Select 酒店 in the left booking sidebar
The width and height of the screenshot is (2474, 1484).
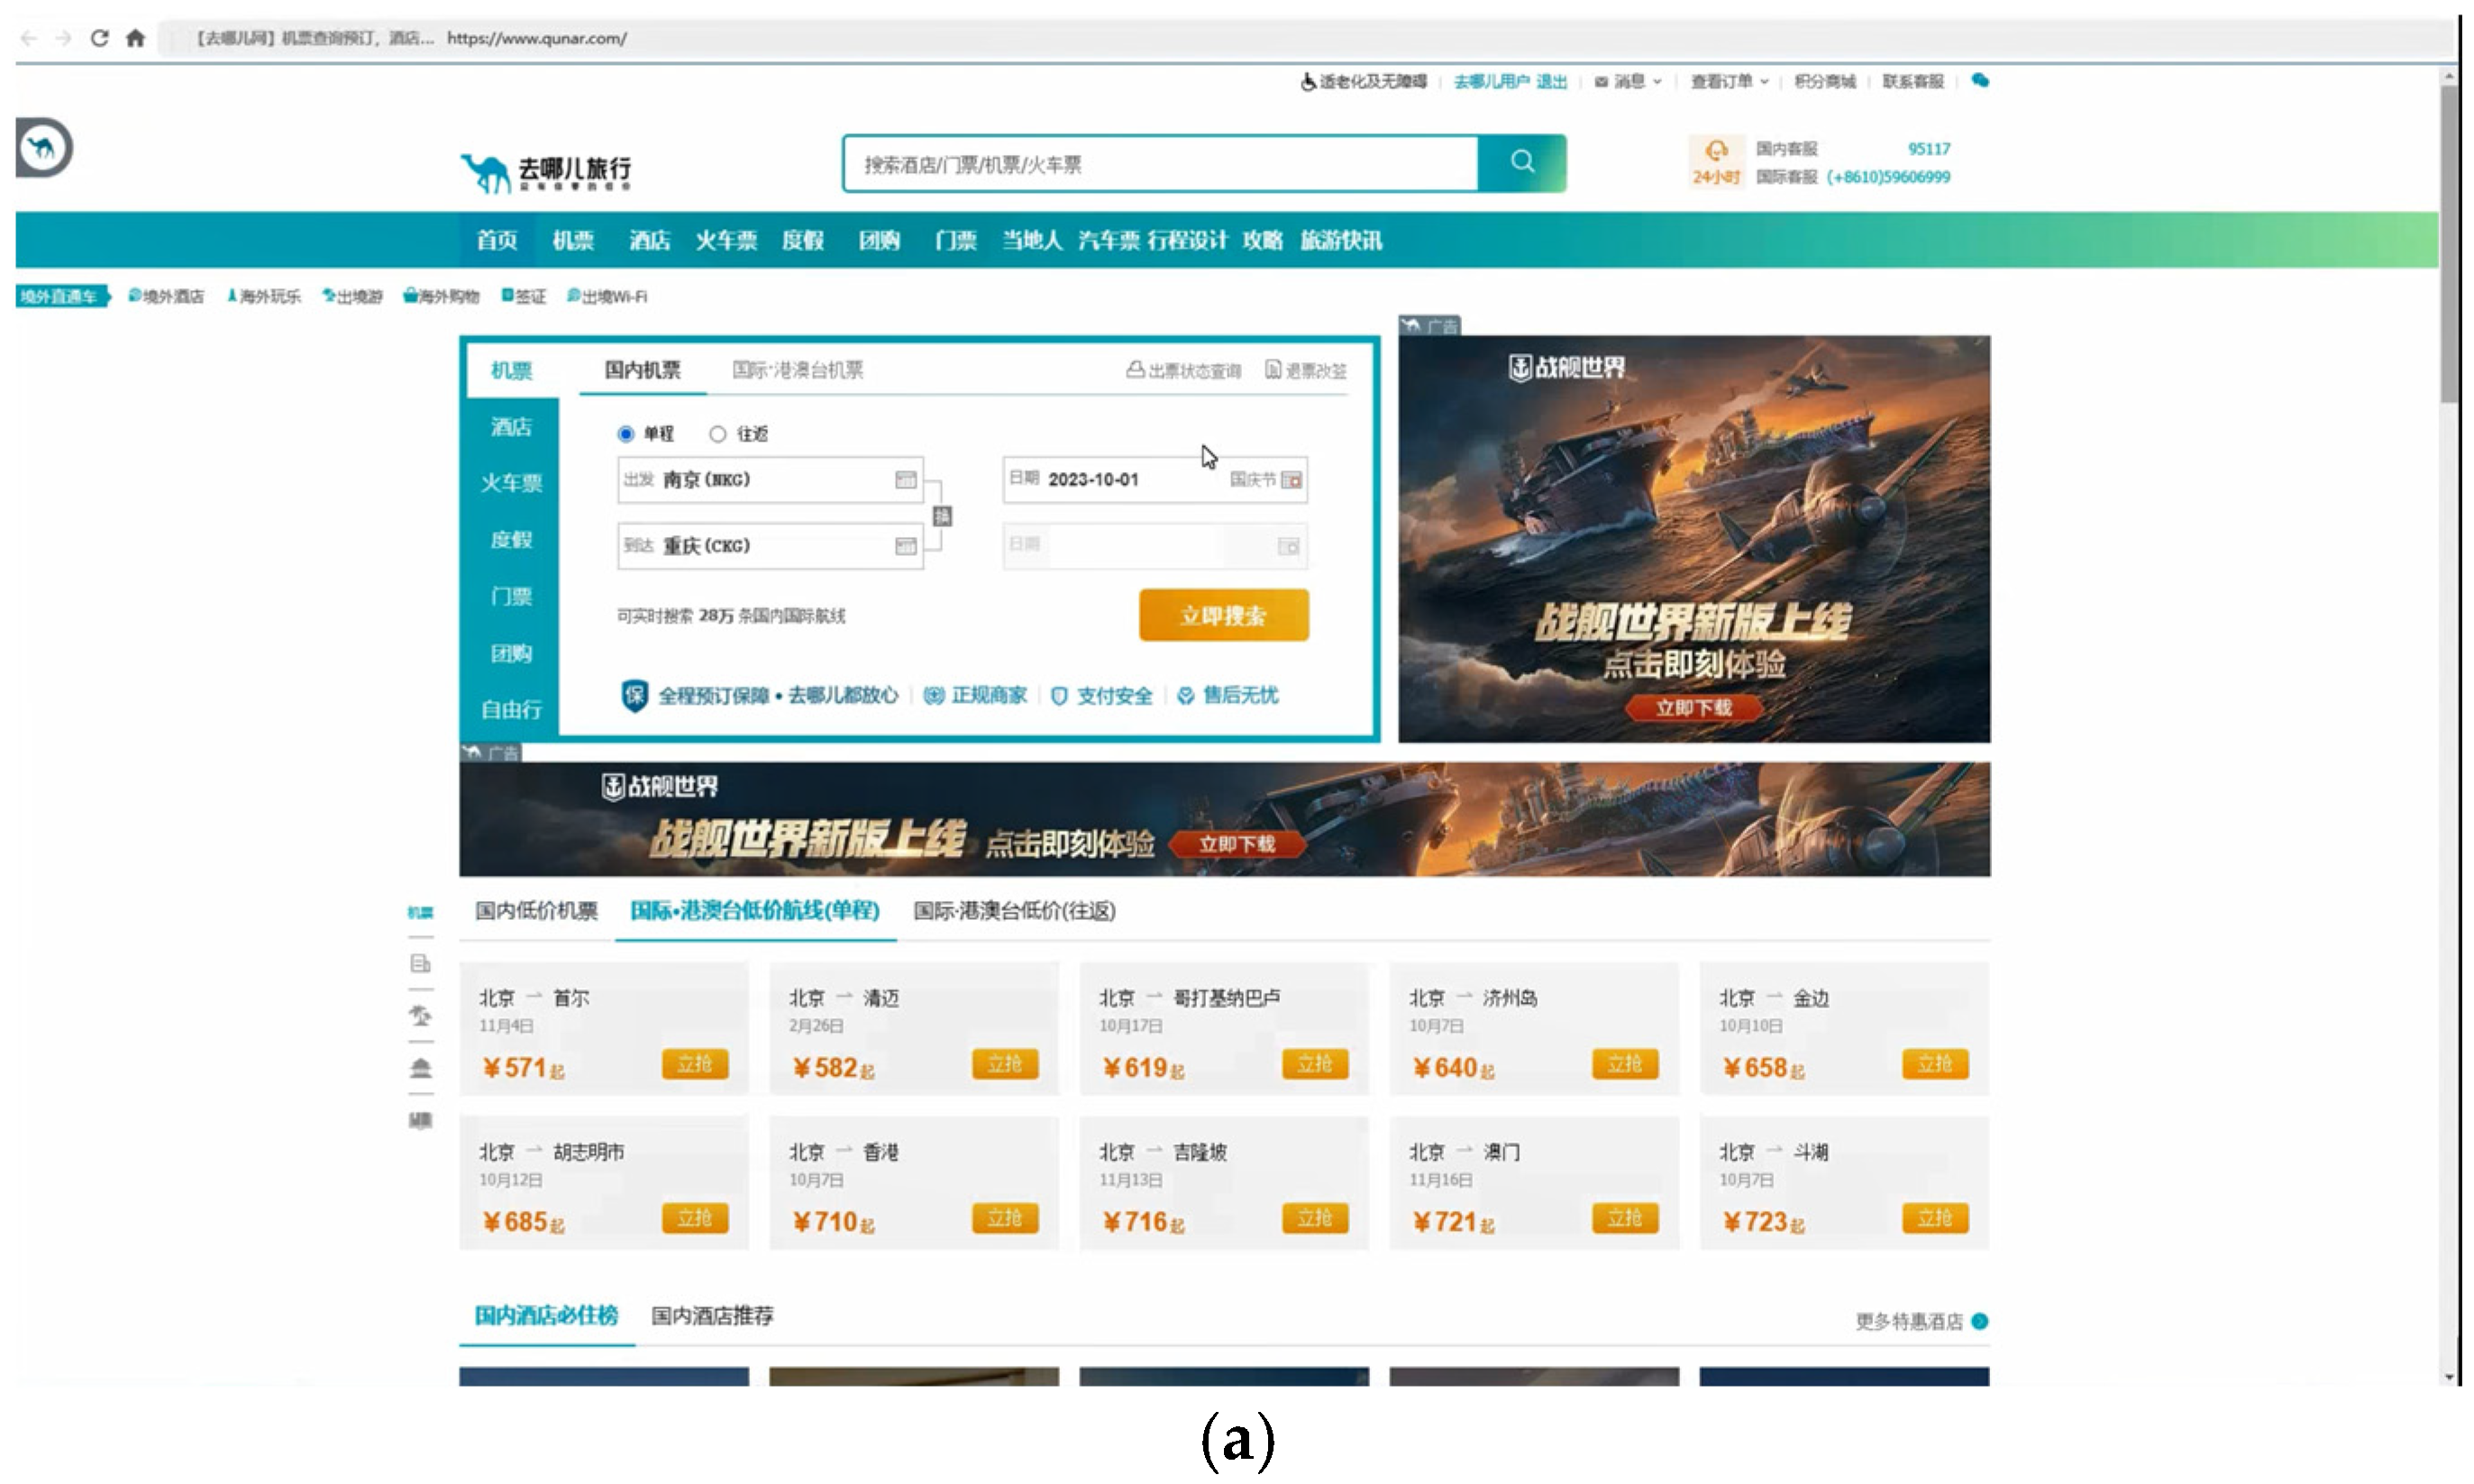(x=511, y=427)
